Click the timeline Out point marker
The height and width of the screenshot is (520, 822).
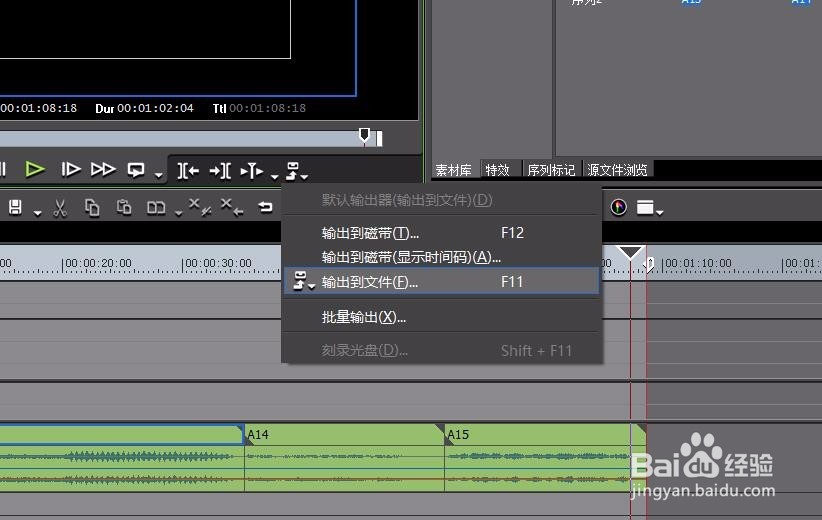[x=650, y=264]
